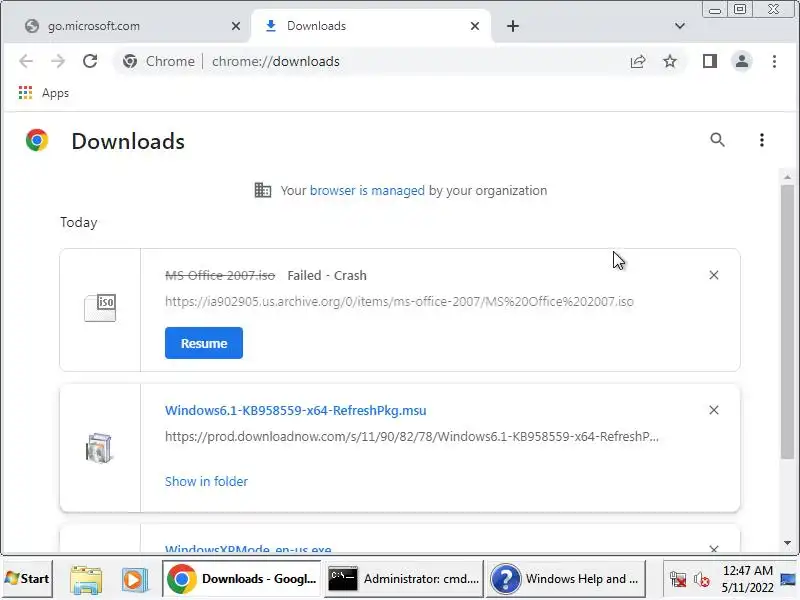
Task: Bookmark this tab with the star icon
Action: pyautogui.click(x=670, y=61)
